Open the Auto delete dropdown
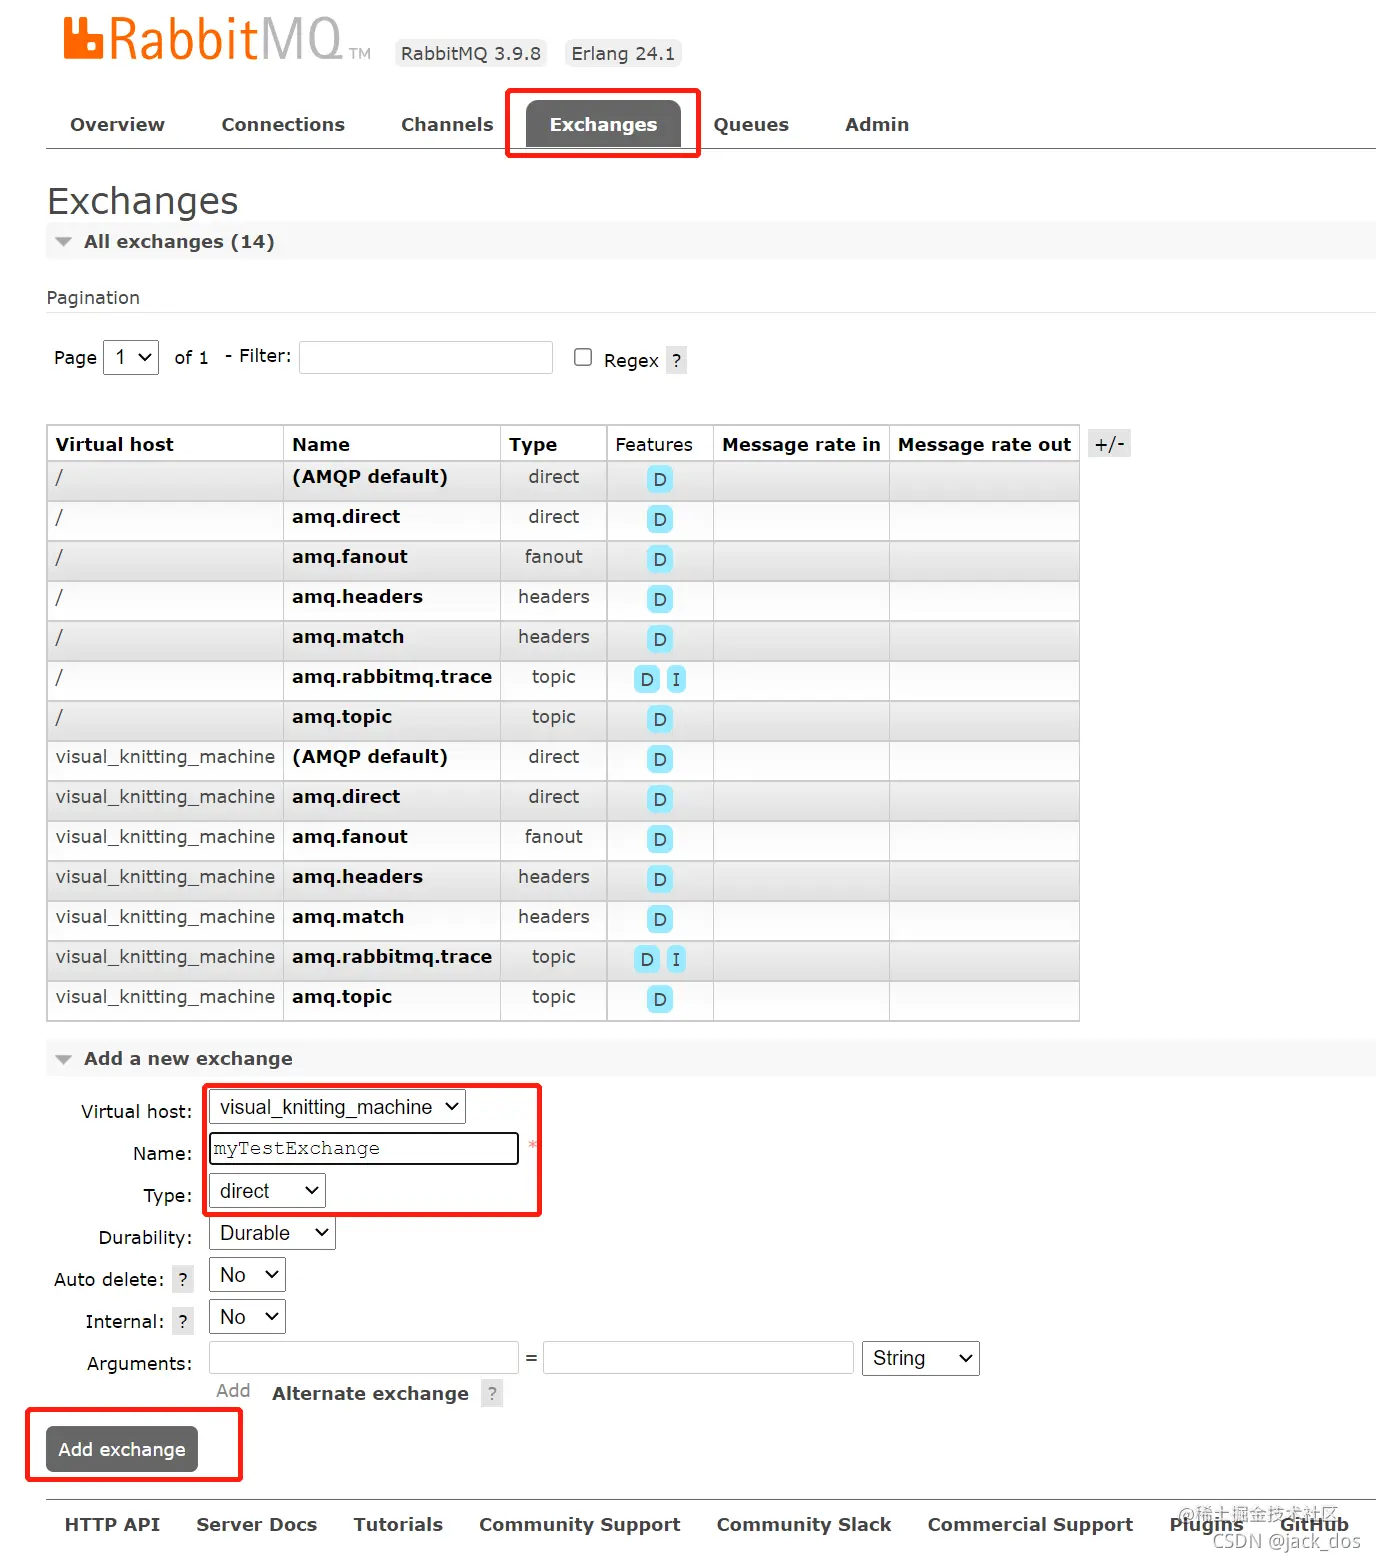The height and width of the screenshot is (1562, 1376). point(247,1275)
